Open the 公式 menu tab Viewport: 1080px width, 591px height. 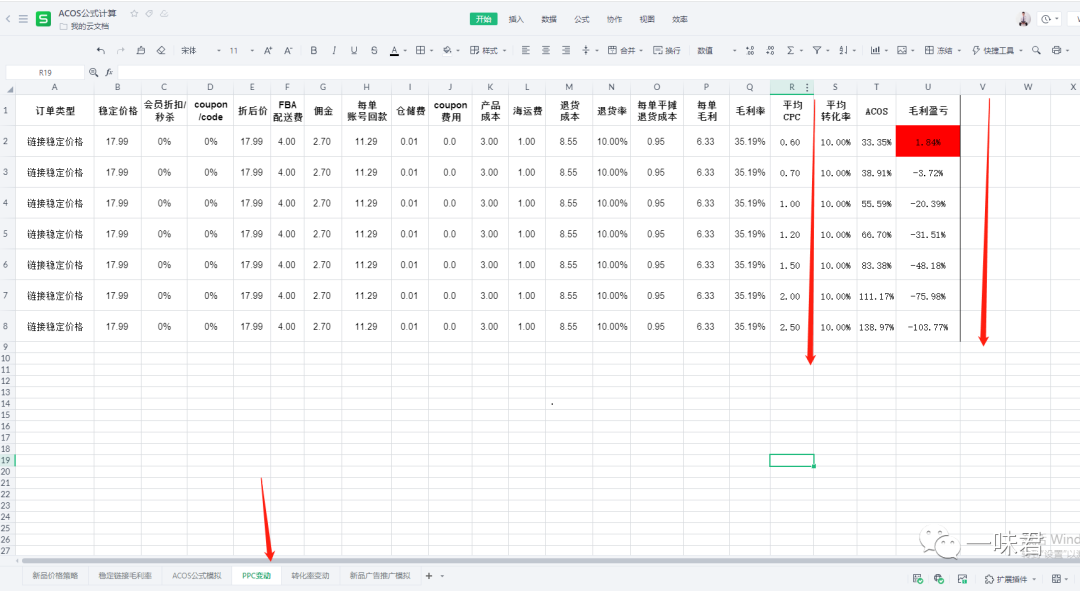(581, 19)
